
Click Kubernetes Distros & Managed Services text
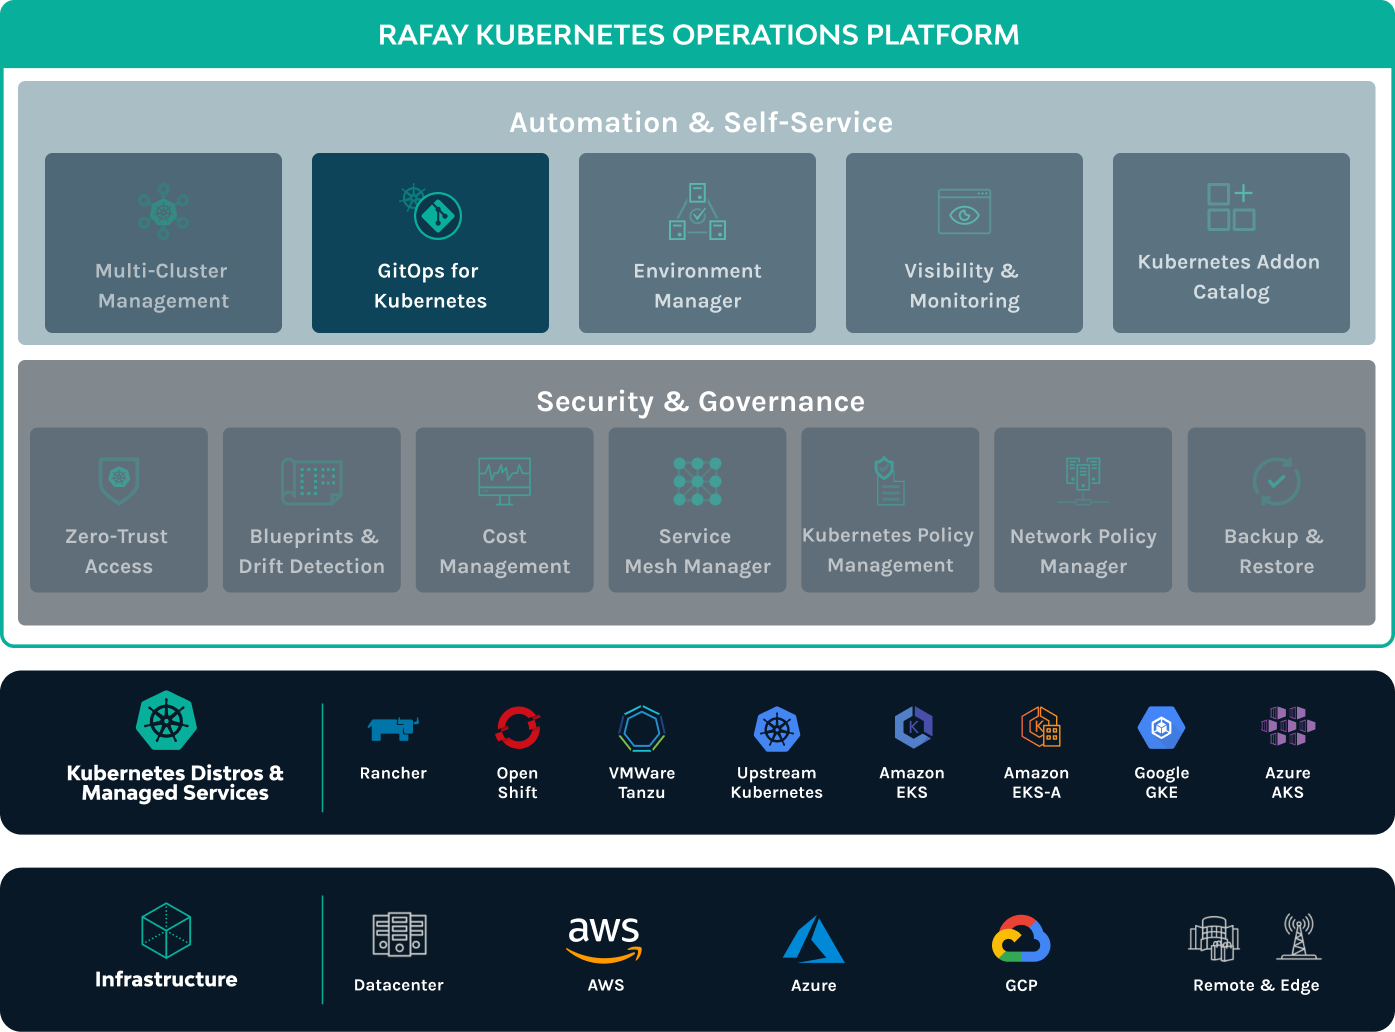pos(175,783)
